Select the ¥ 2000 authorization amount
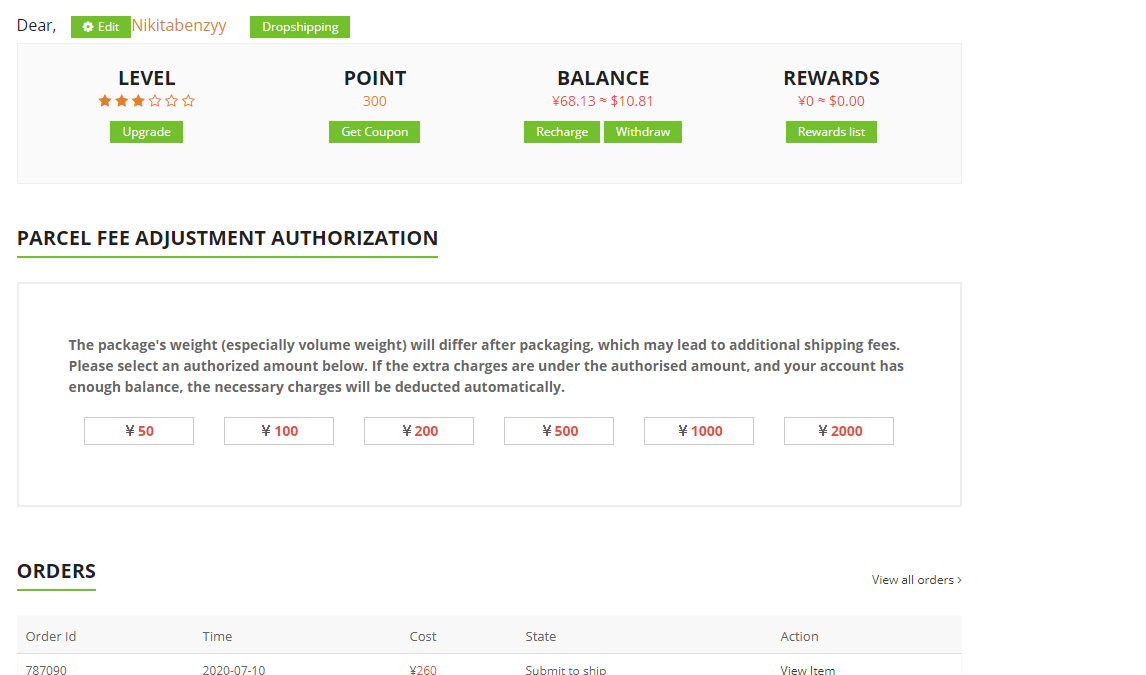Viewport: 1146px width, 675px height. (x=839, y=431)
